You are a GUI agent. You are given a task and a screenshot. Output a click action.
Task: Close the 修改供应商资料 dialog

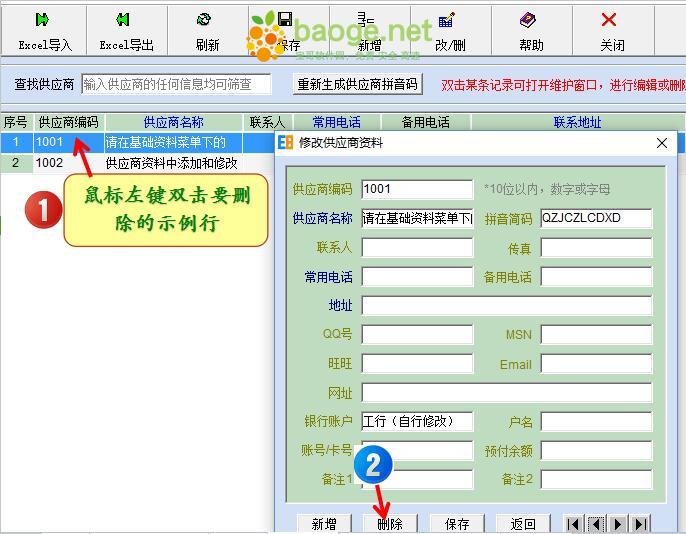[661, 143]
